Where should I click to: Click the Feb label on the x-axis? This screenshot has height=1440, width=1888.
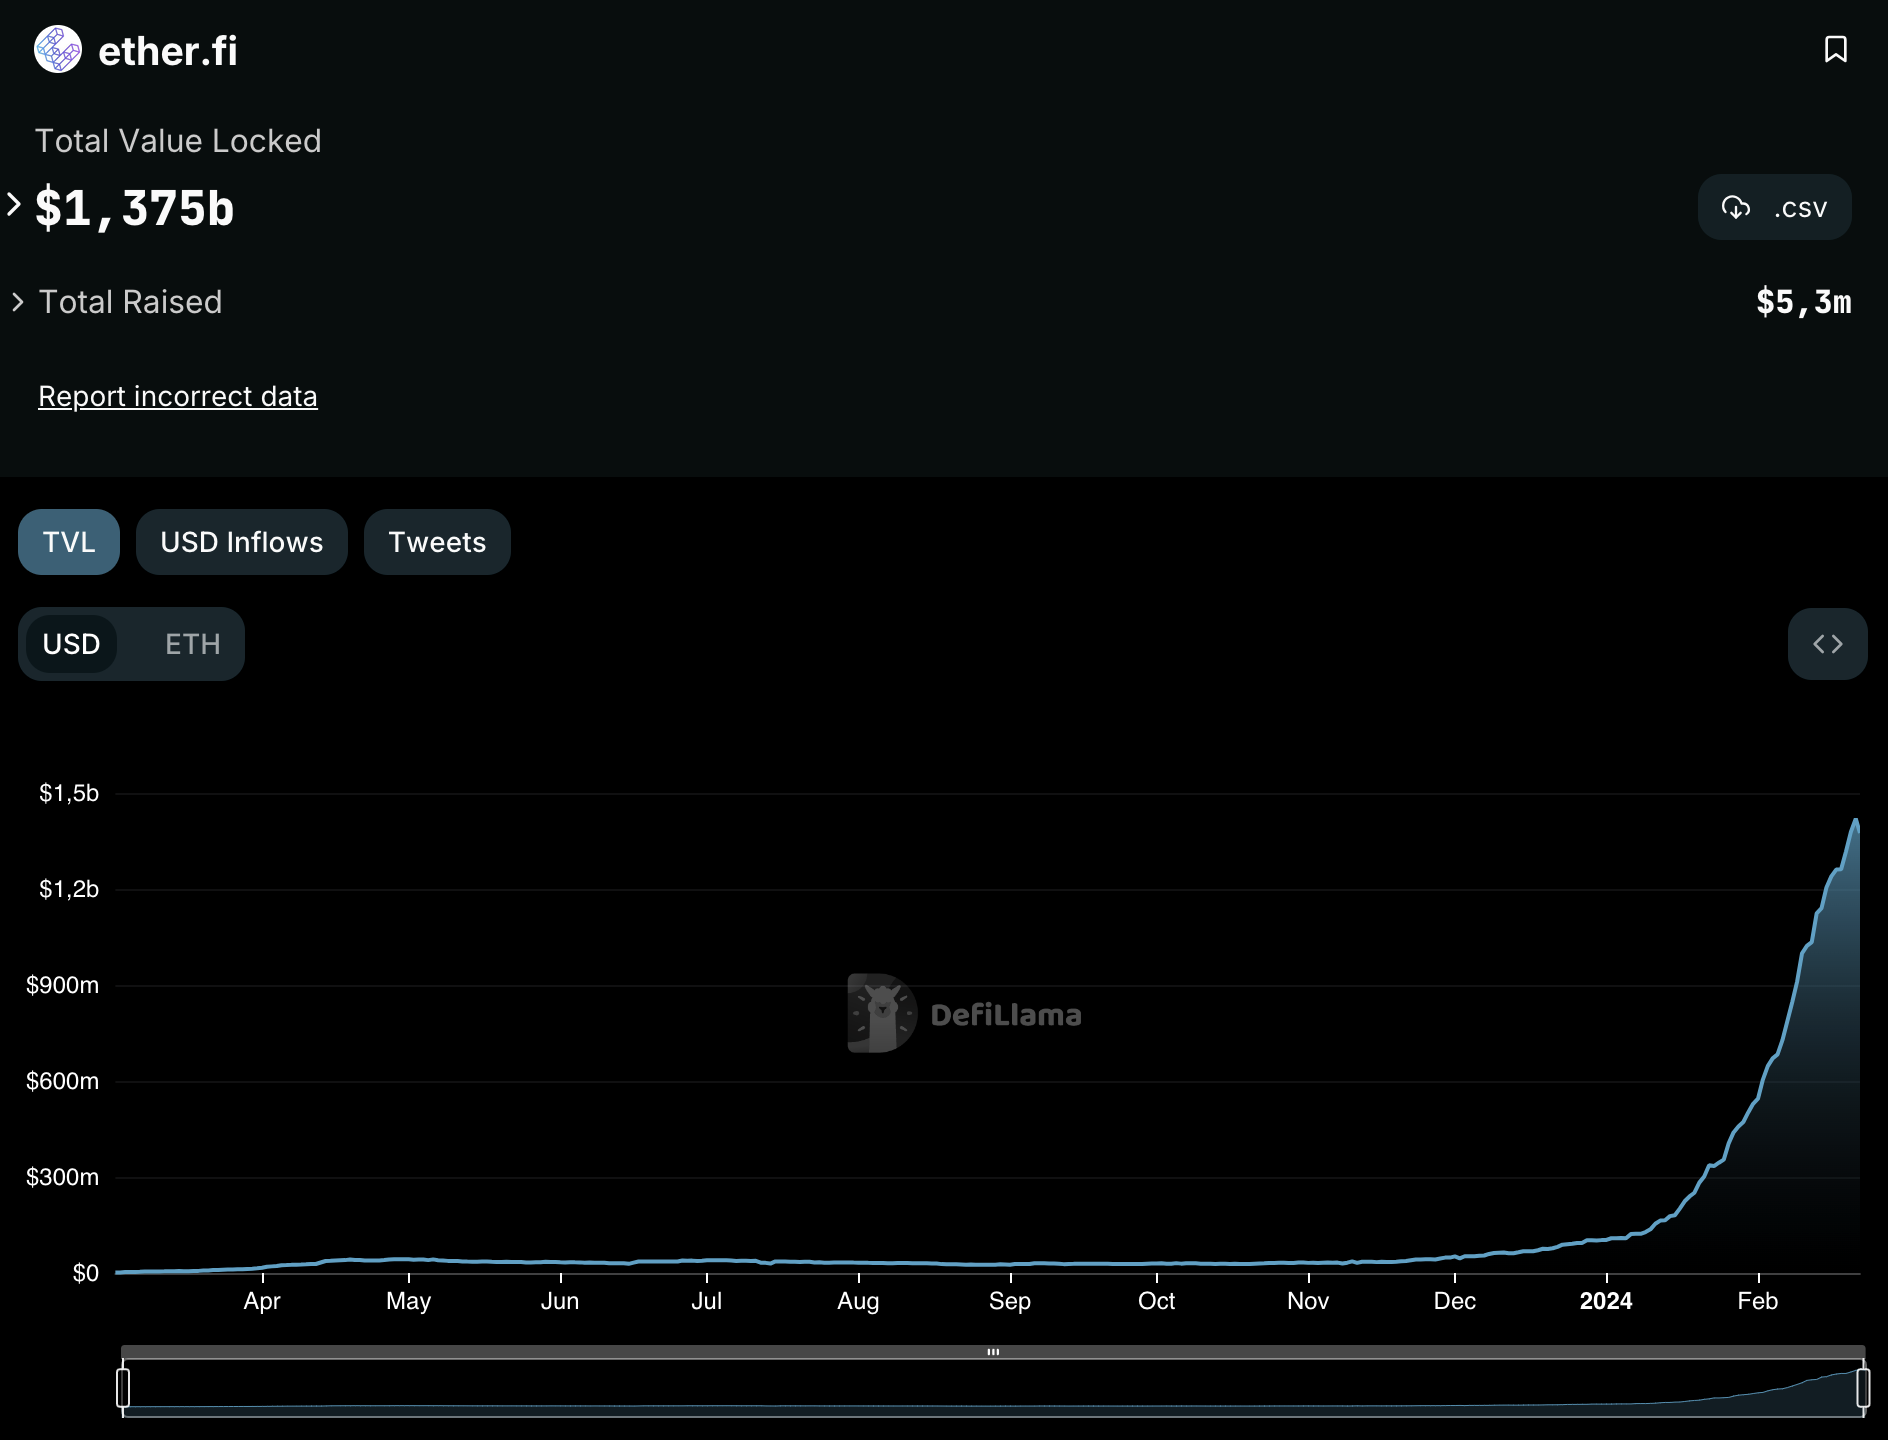[1757, 1301]
